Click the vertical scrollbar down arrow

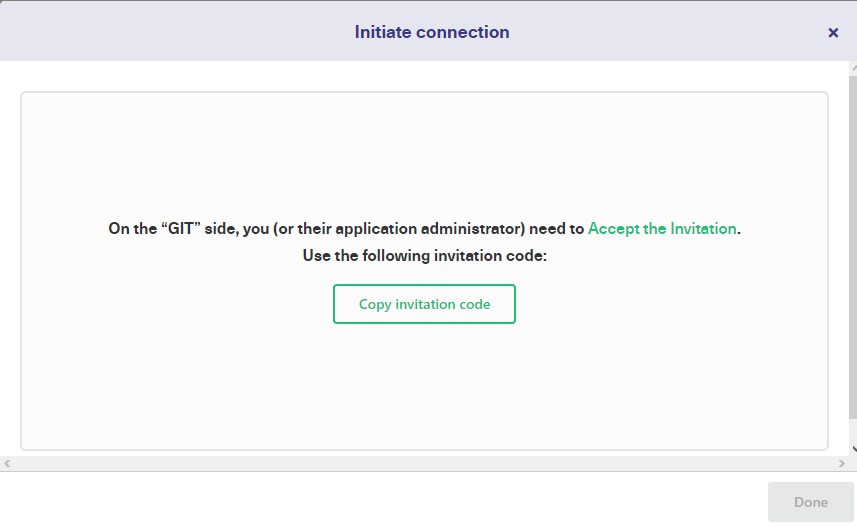(x=854, y=449)
